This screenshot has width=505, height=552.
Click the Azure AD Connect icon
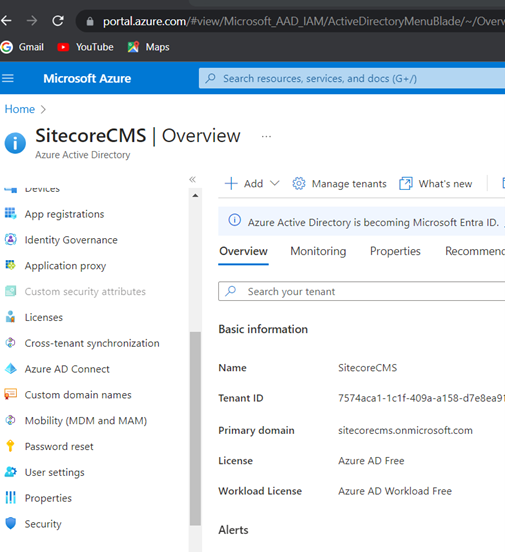tap(11, 369)
